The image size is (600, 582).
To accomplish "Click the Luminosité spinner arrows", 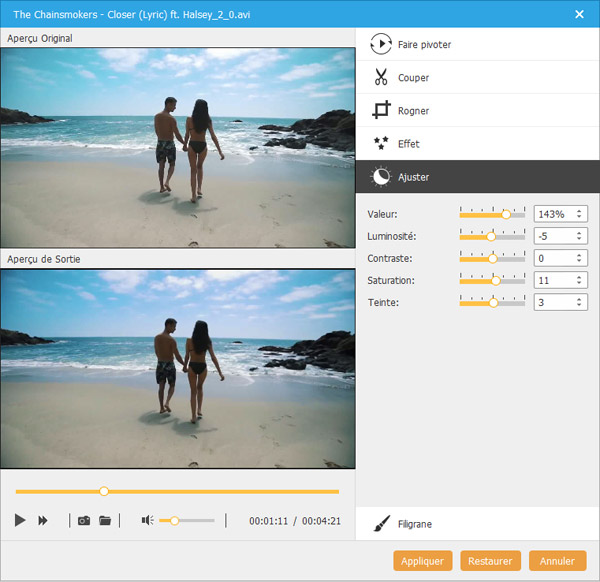I will pyautogui.click(x=579, y=236).
